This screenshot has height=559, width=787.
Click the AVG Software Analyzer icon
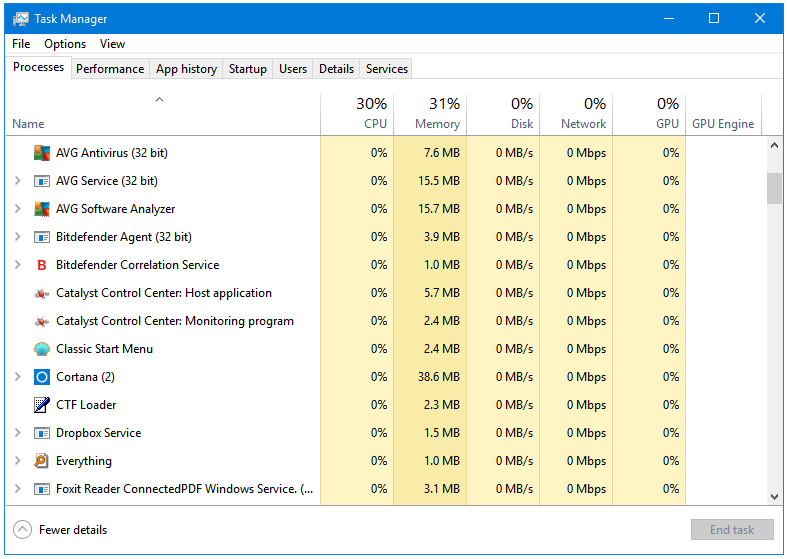click(x=41, y=209)
